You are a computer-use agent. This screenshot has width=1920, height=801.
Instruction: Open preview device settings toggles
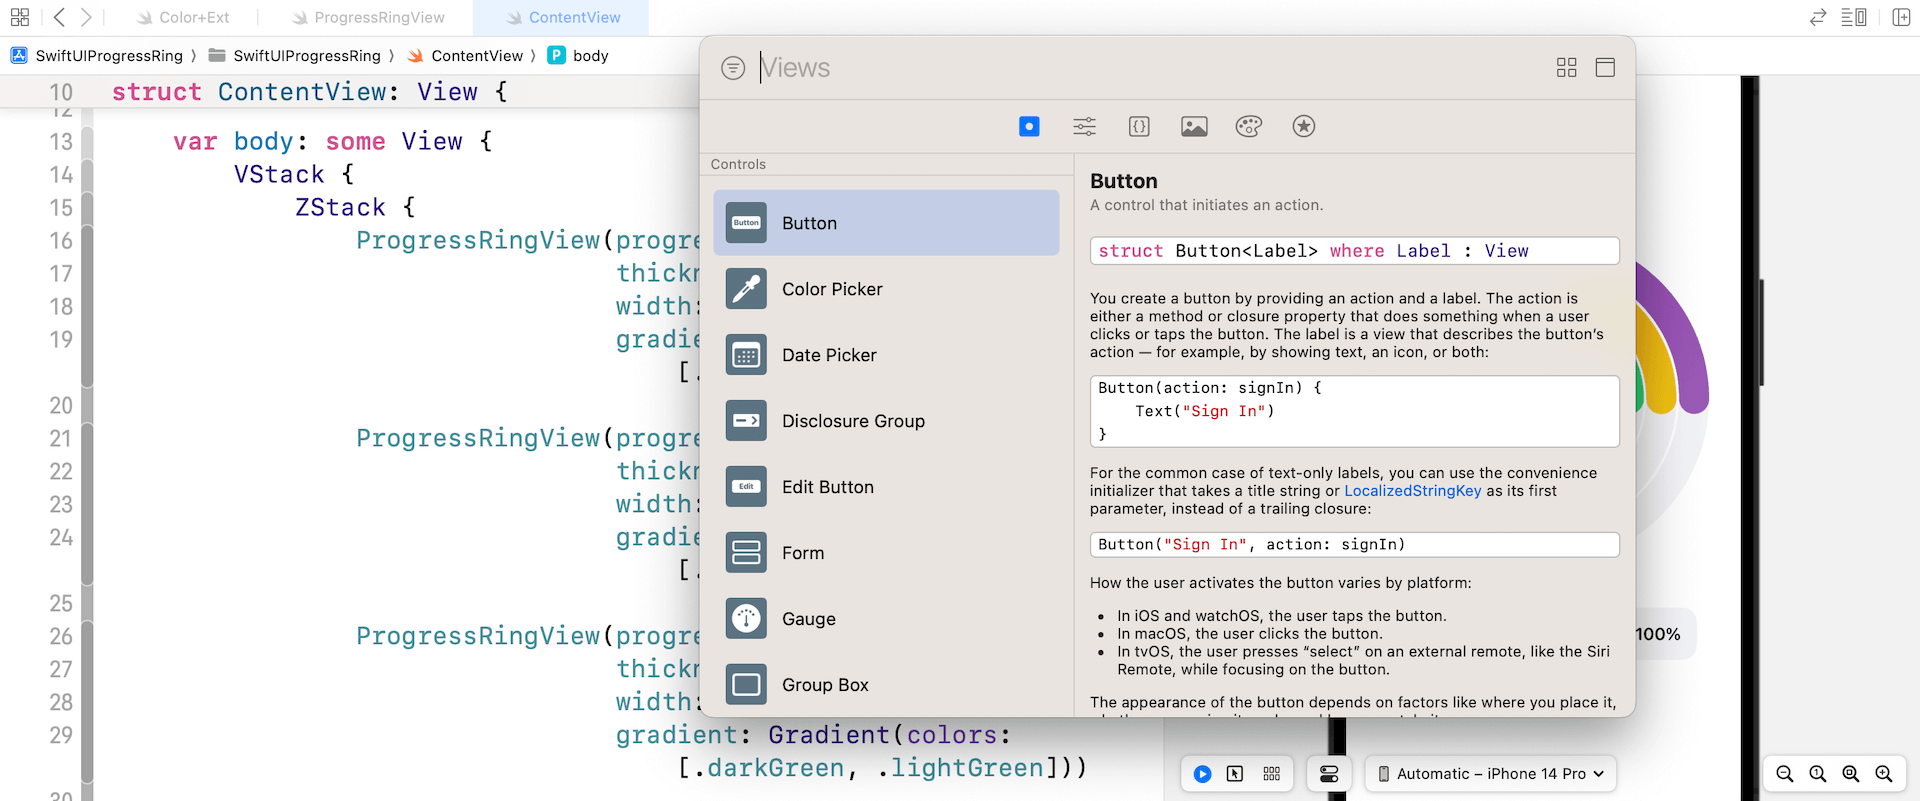[1329, 774]
